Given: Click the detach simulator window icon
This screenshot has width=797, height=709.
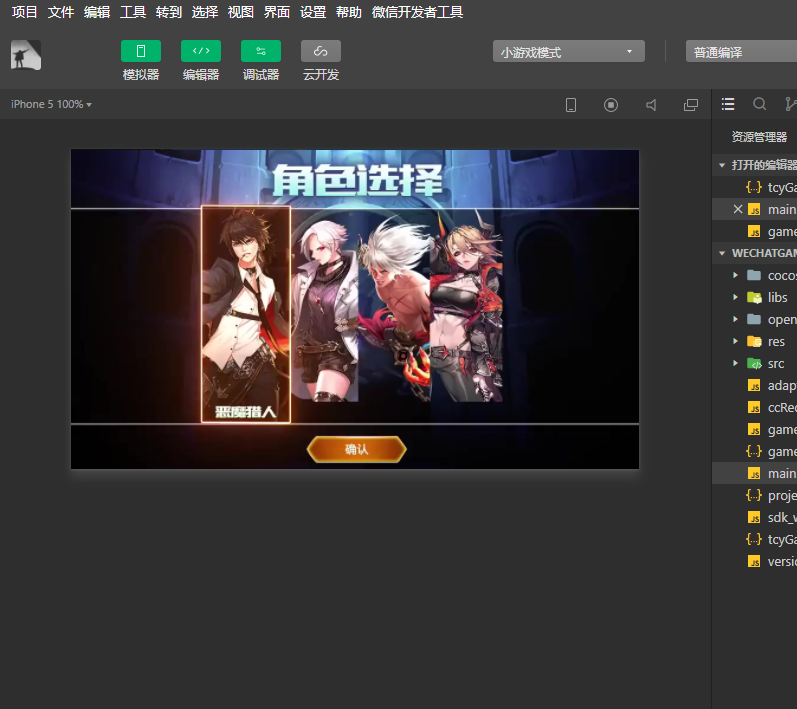Looking at the screenshot, I should click(691, 105).
